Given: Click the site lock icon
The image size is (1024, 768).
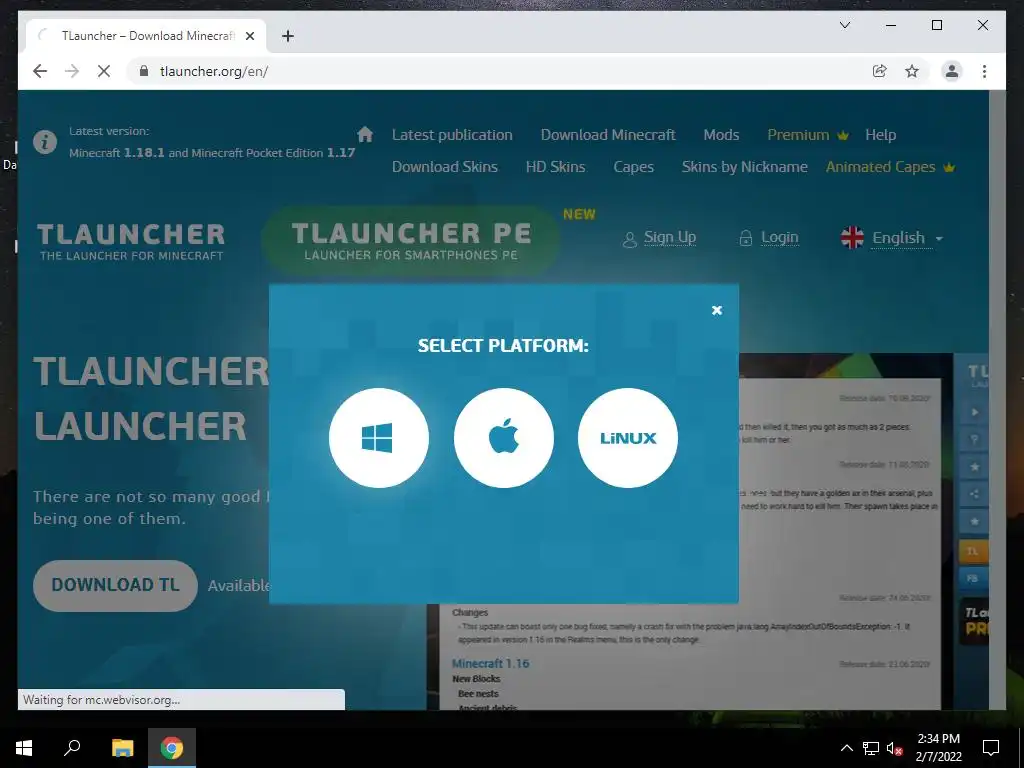Looking at the screenshot, I should 144,71.
